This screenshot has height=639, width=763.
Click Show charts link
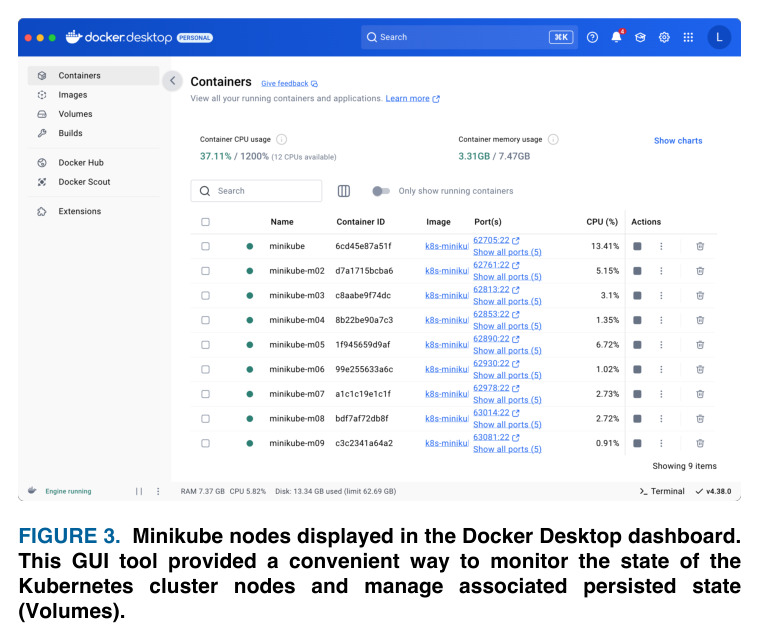pyautogui.click(x=678, y=141)
